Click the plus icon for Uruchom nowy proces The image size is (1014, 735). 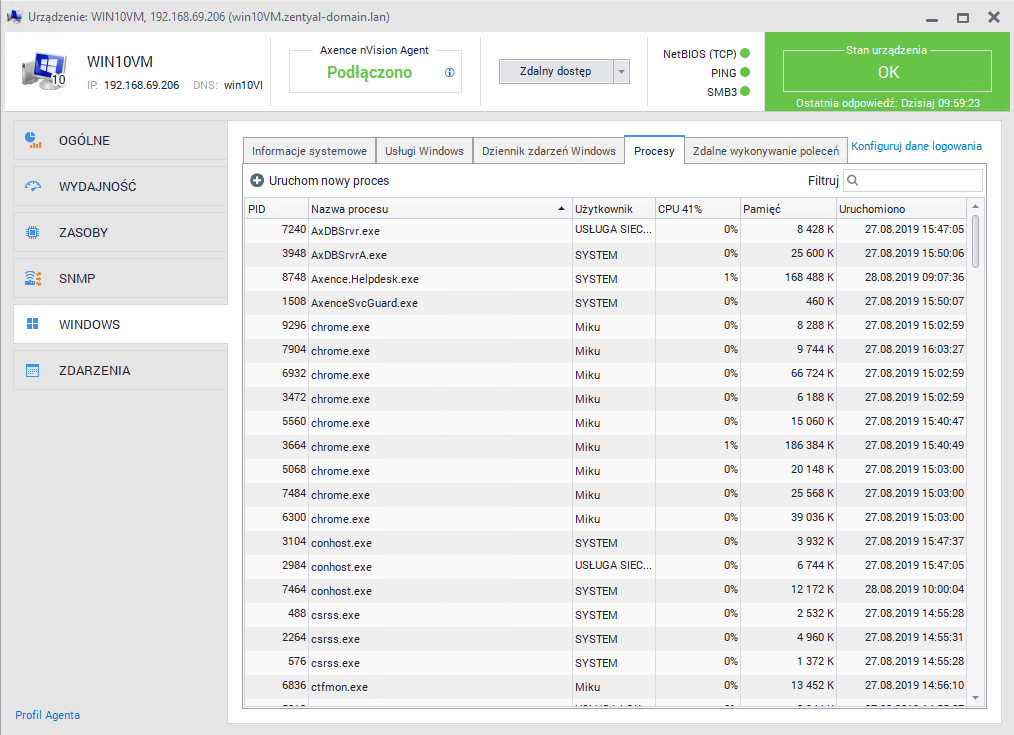(x=257, y=181)
